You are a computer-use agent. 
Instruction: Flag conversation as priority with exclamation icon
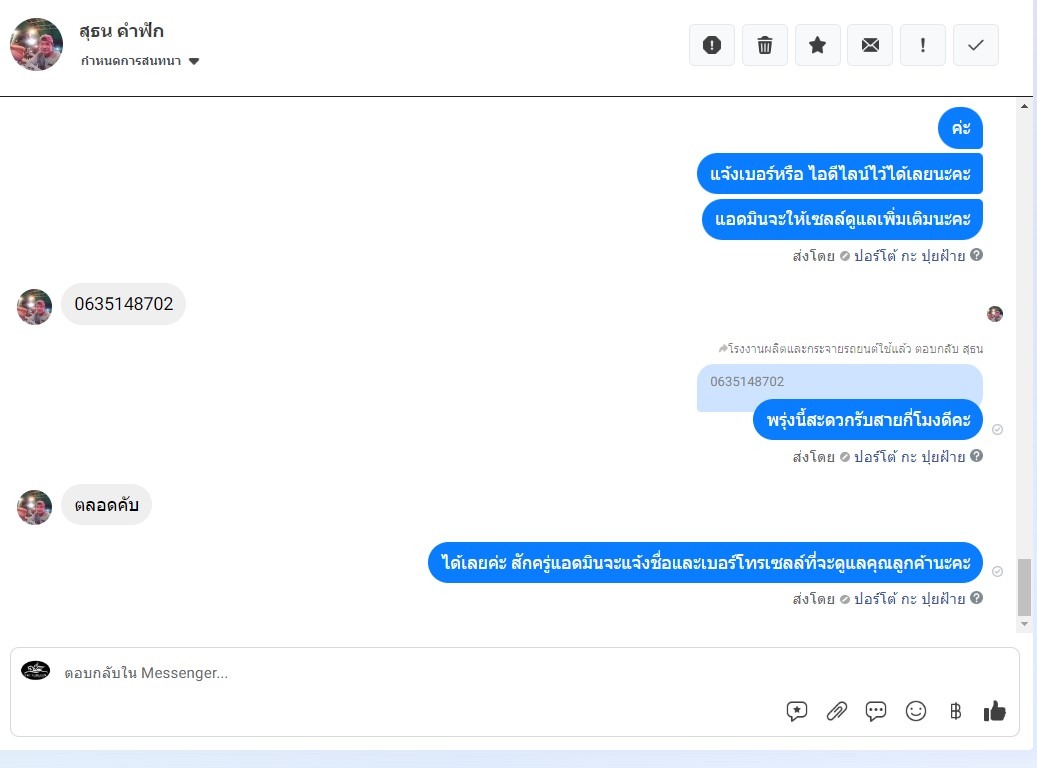[923, 45]
